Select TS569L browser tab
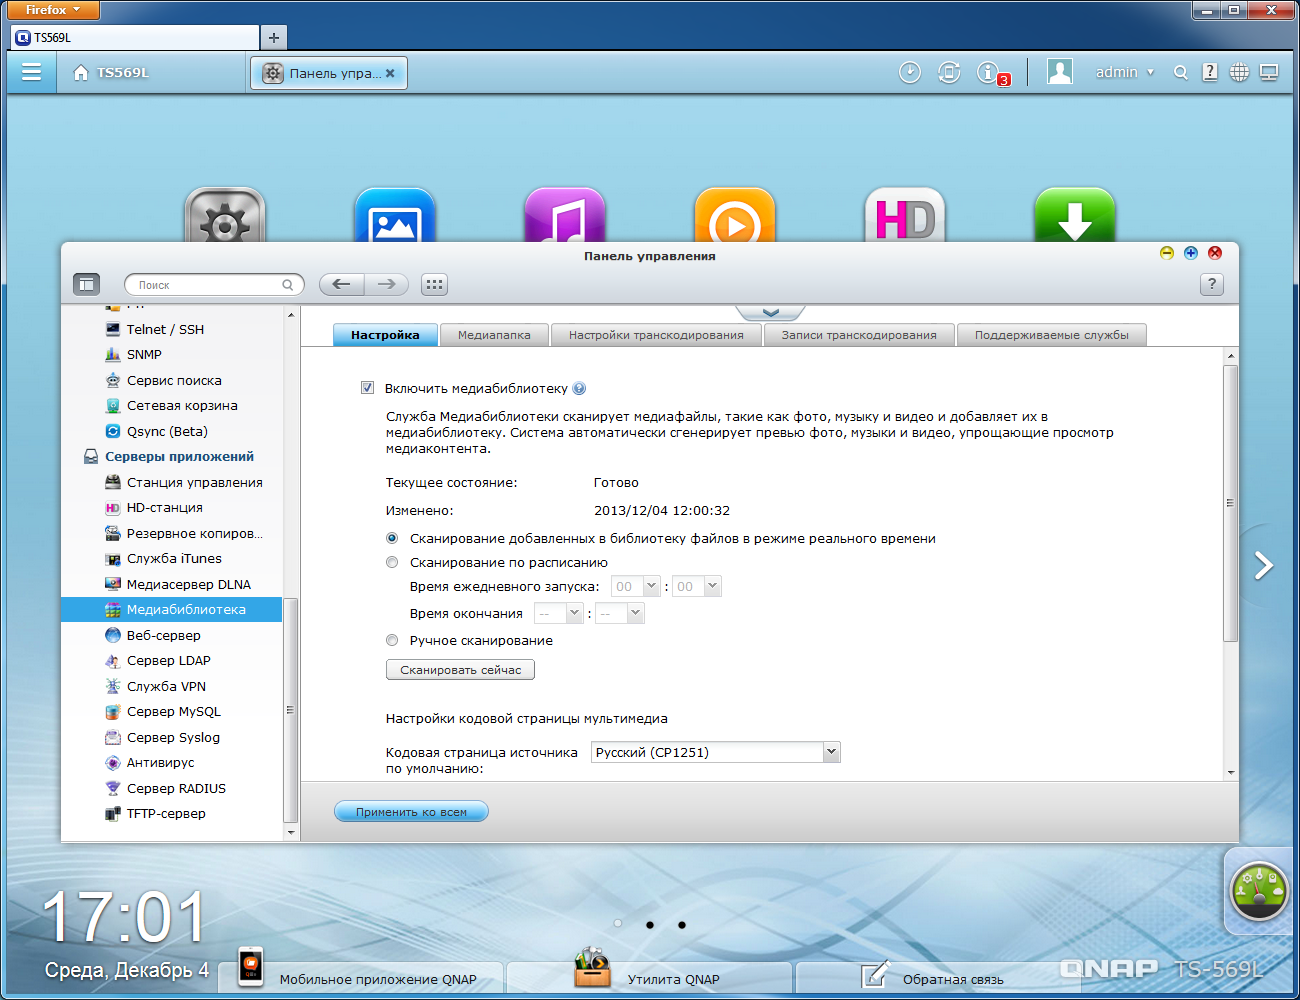The width and height of the screenshot is (1300, 1000). (x=134, y=38)
